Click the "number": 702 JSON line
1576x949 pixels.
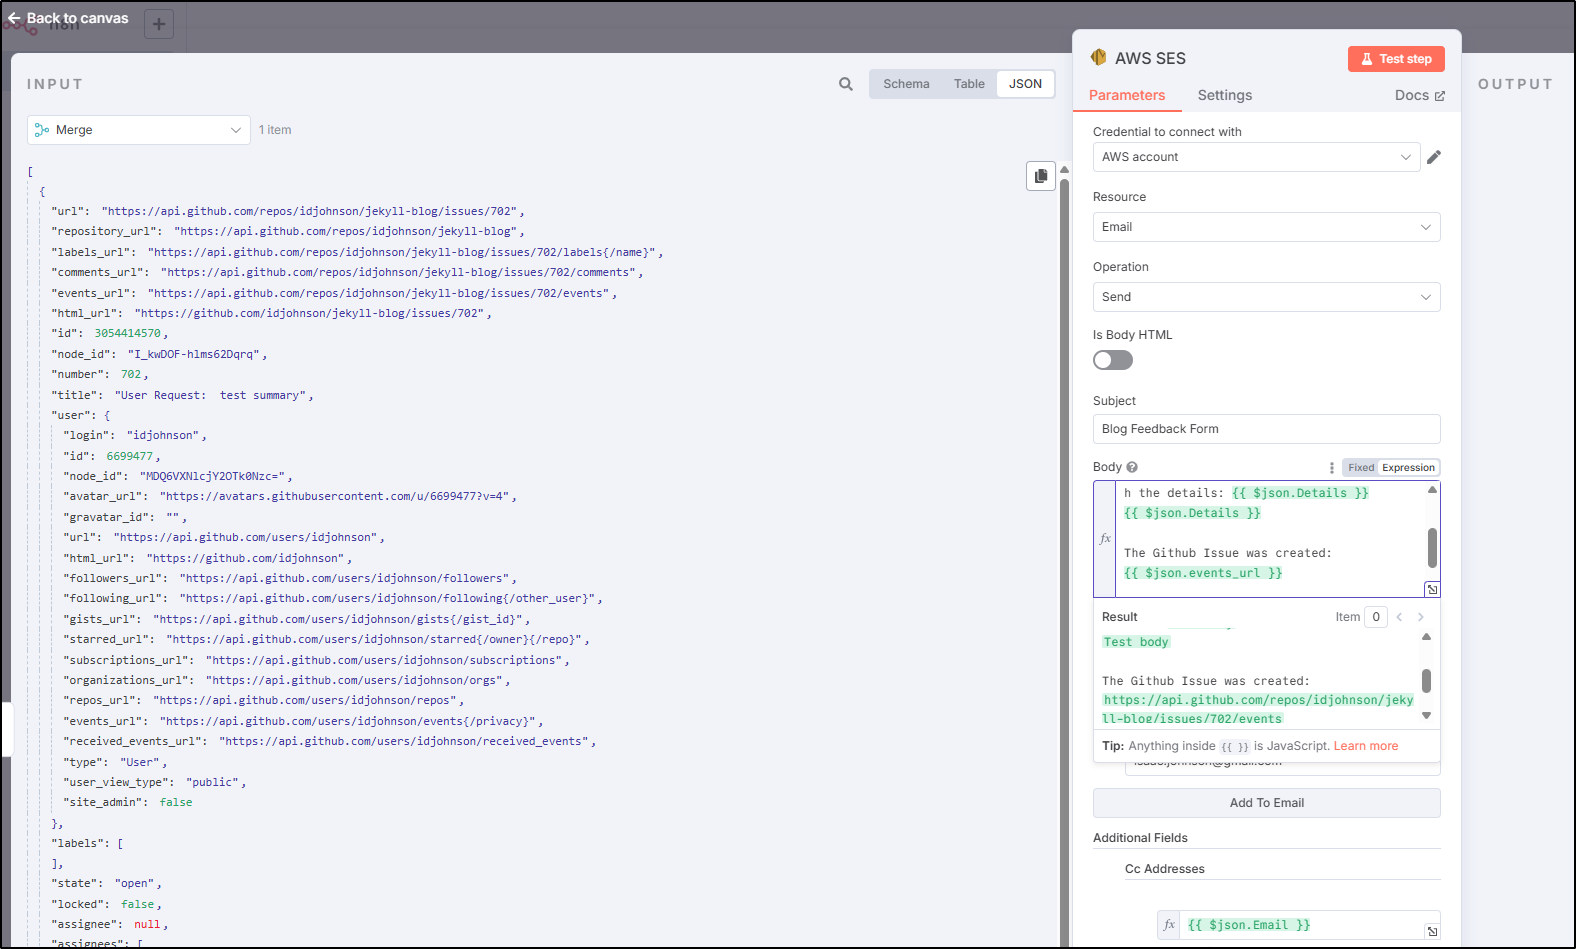coord(100,375)
